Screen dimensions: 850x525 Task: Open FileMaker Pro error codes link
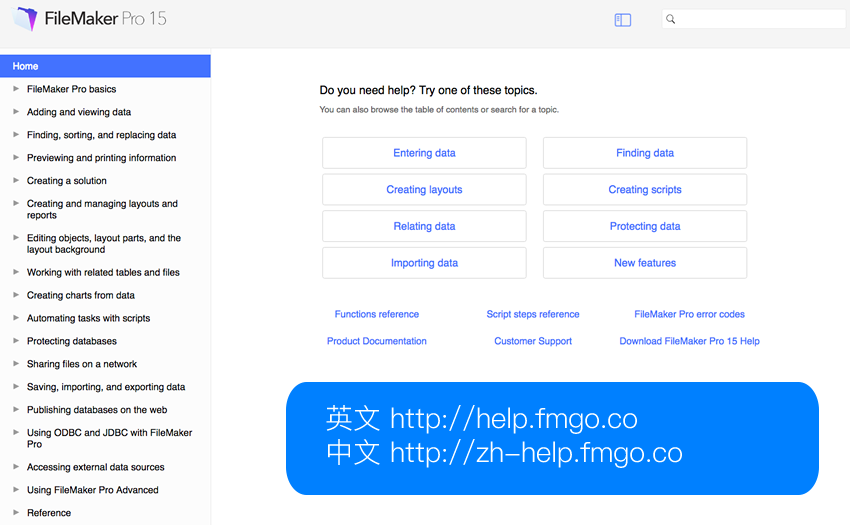point(690,314)
